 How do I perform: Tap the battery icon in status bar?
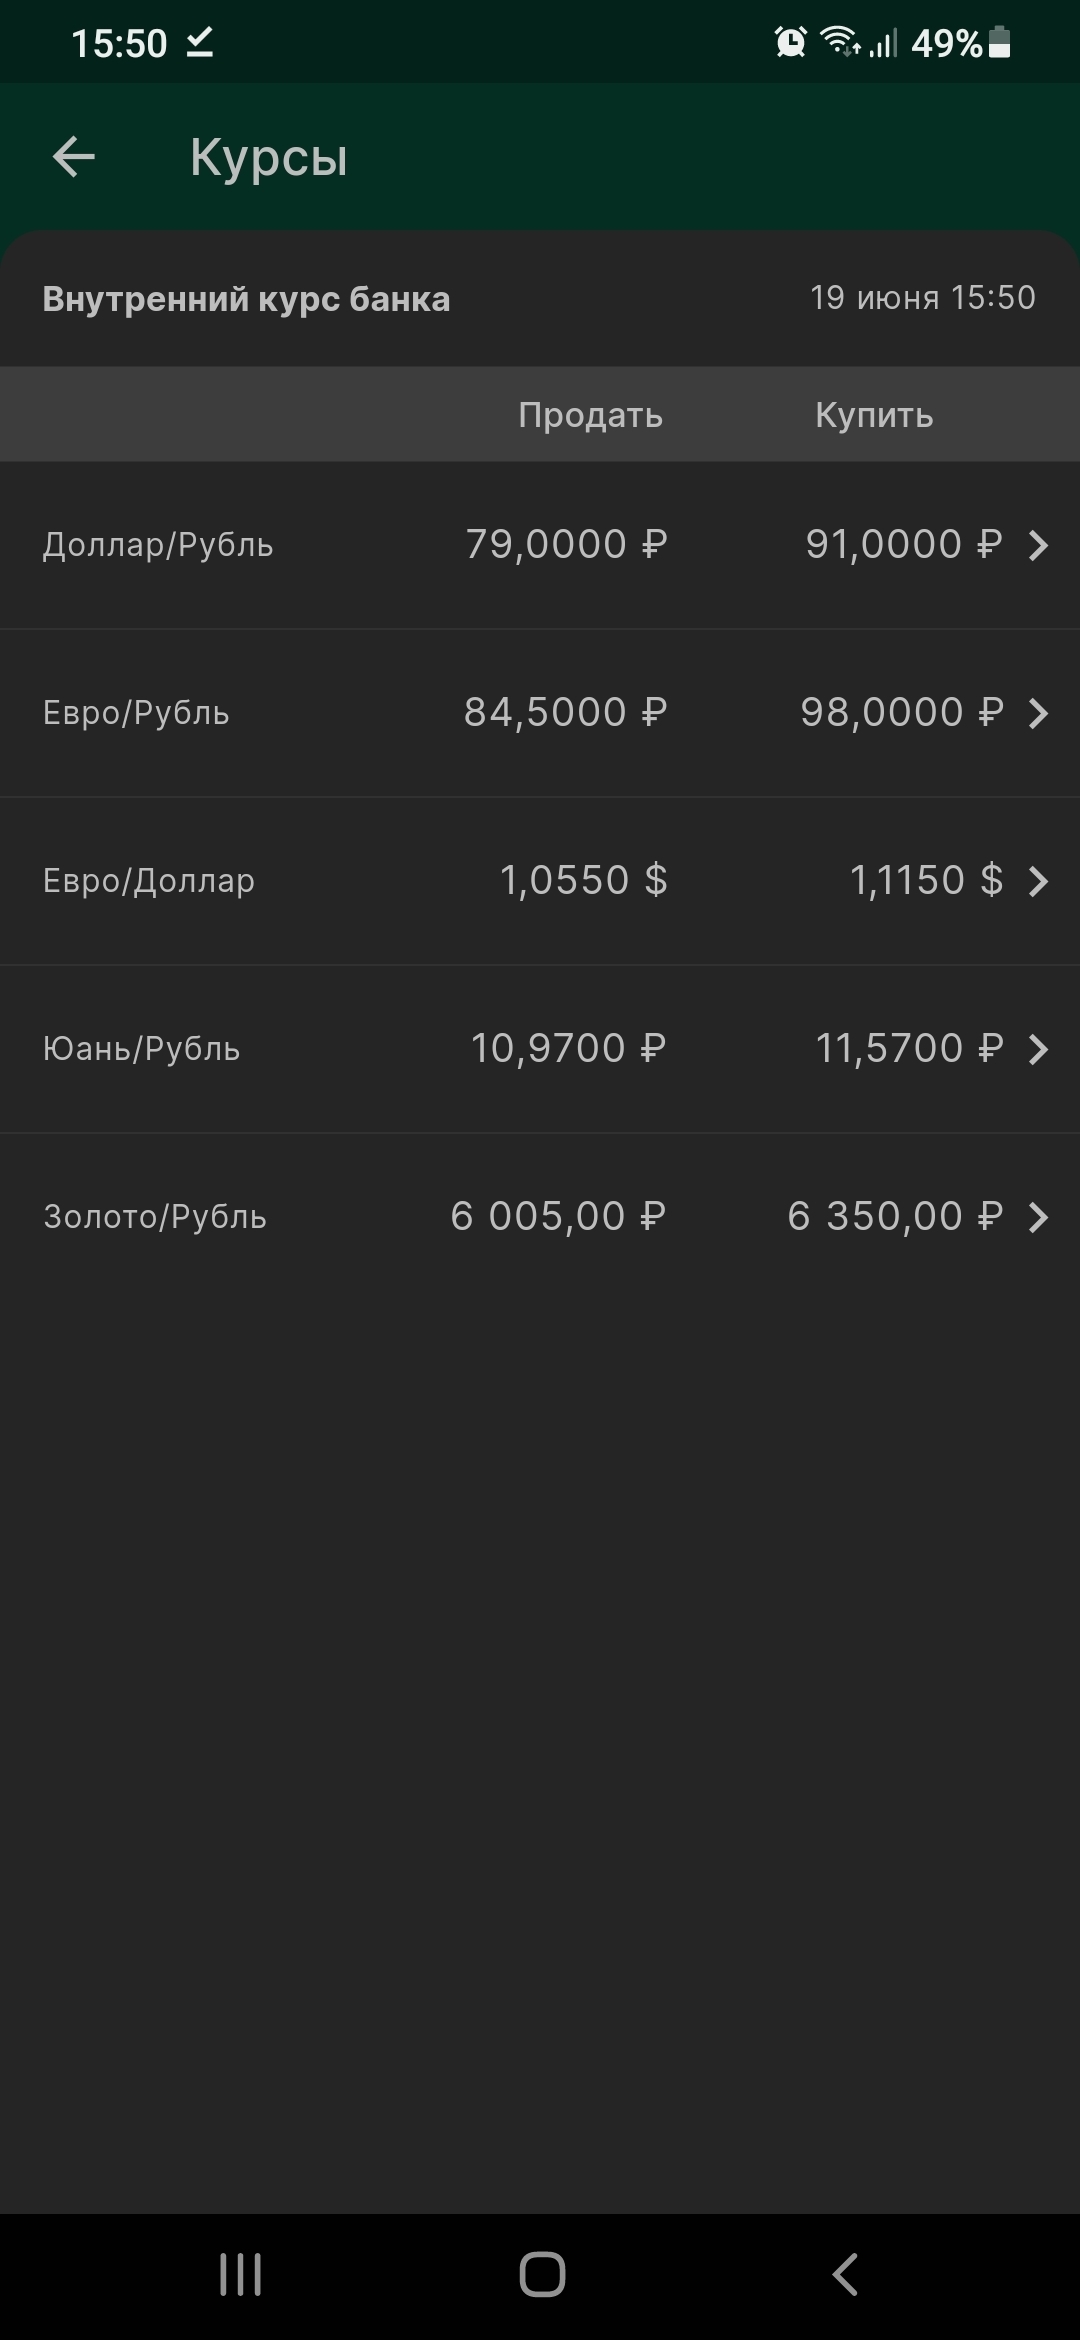pos(999,42)
